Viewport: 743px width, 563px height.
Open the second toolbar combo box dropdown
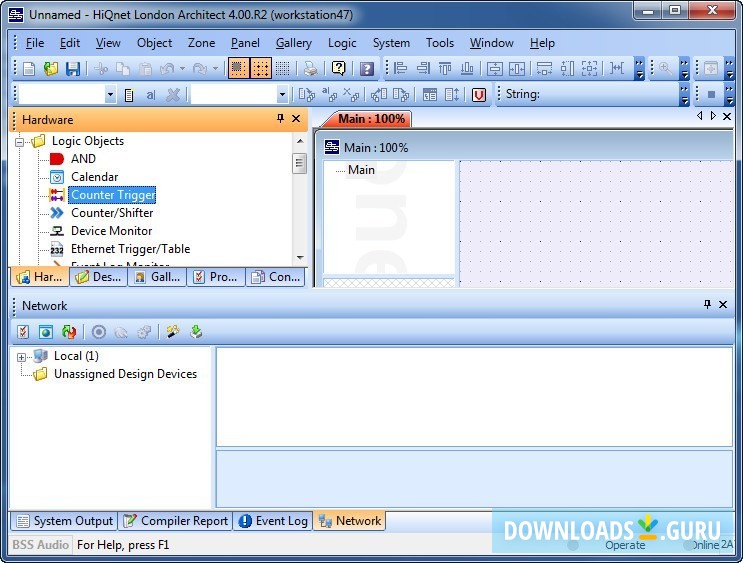(282, 95)
